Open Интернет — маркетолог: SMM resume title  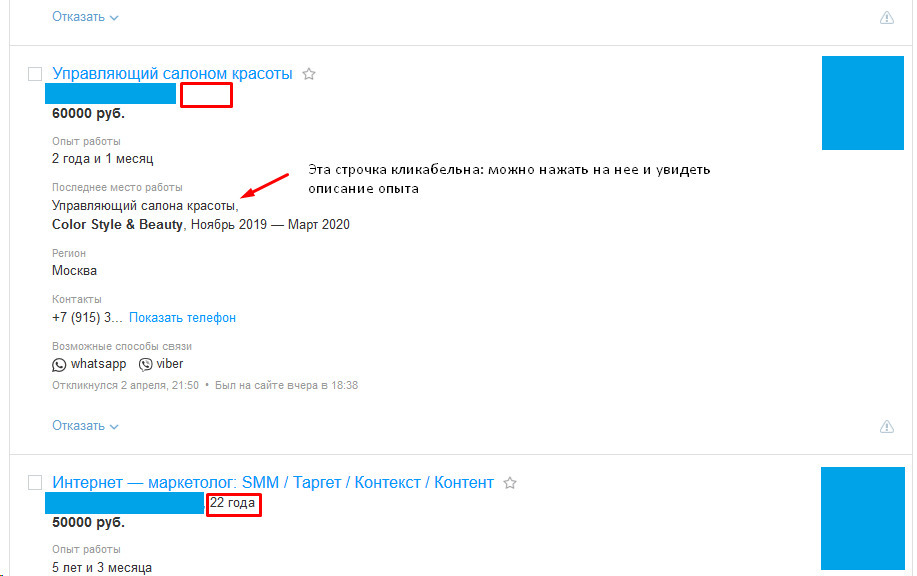point(273,482)
